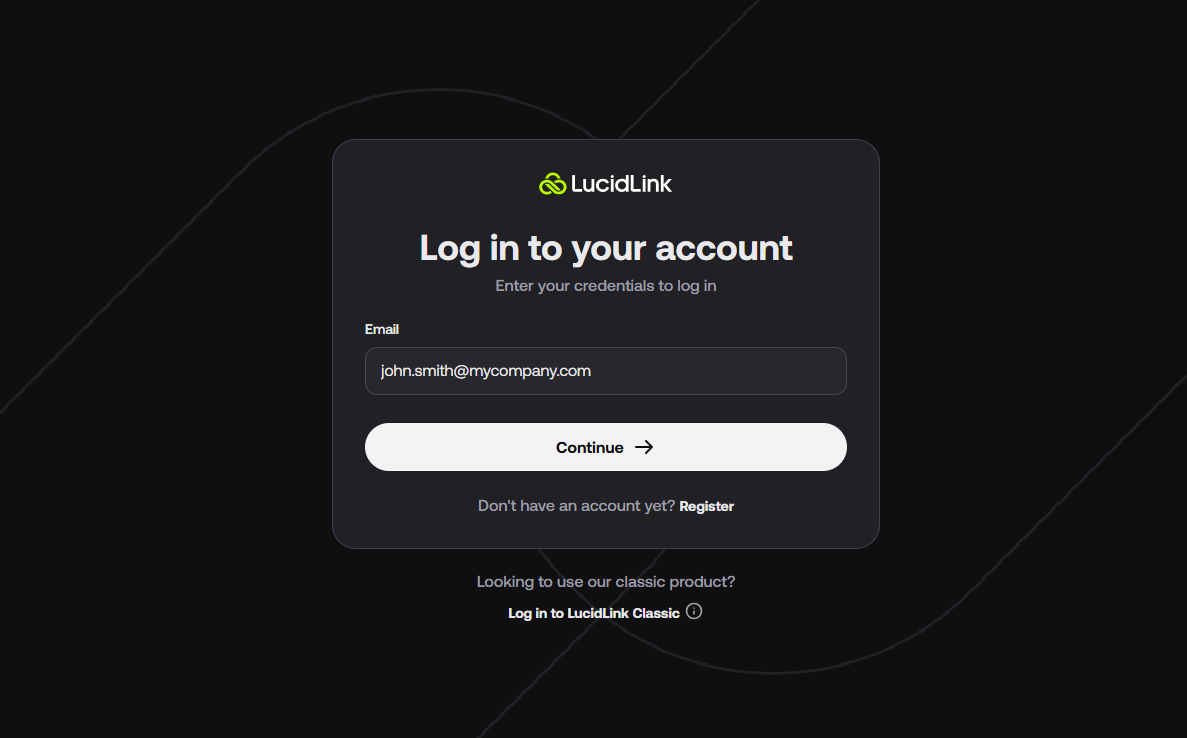The image size is (1187, 738).
Task: Click the decorative curved line in background
Action: point(773,672)
